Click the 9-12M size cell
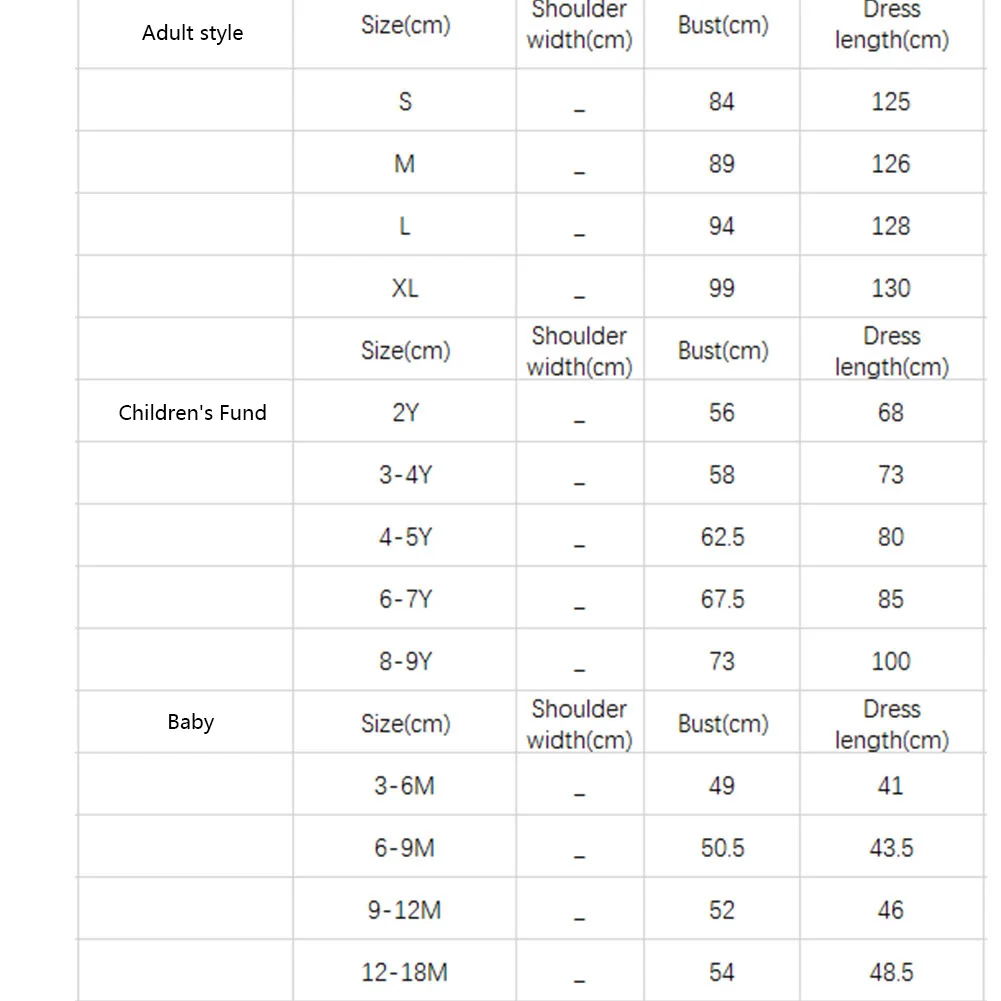Image resolution: width=1001 pixels, height=1001 pixels. click(x=405, y=910)
